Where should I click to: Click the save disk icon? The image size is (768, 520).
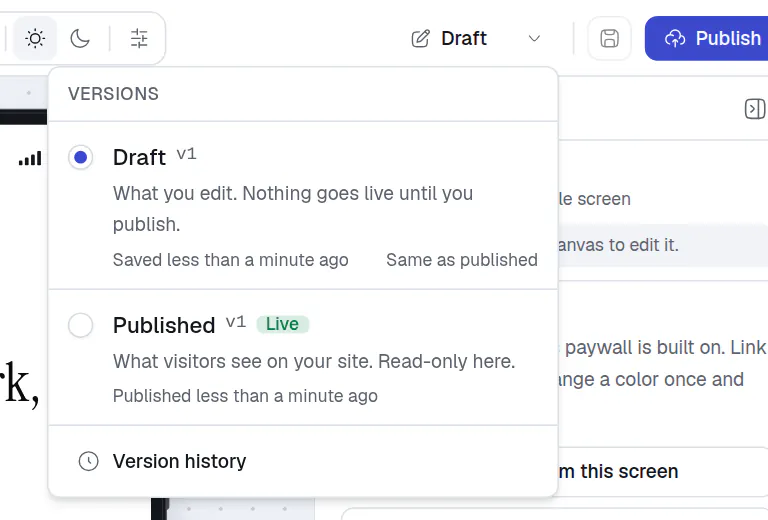609,38
